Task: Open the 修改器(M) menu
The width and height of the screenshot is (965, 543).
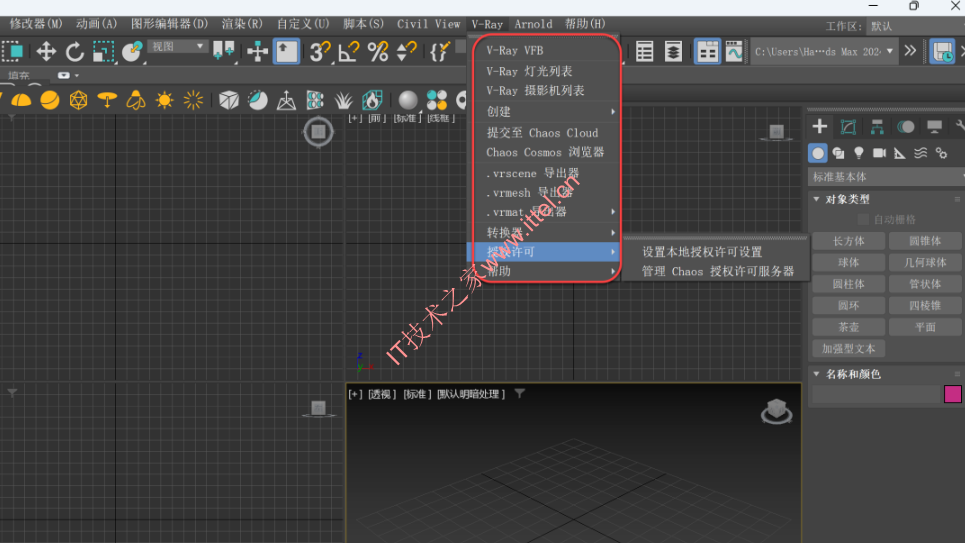Action: 36,24
